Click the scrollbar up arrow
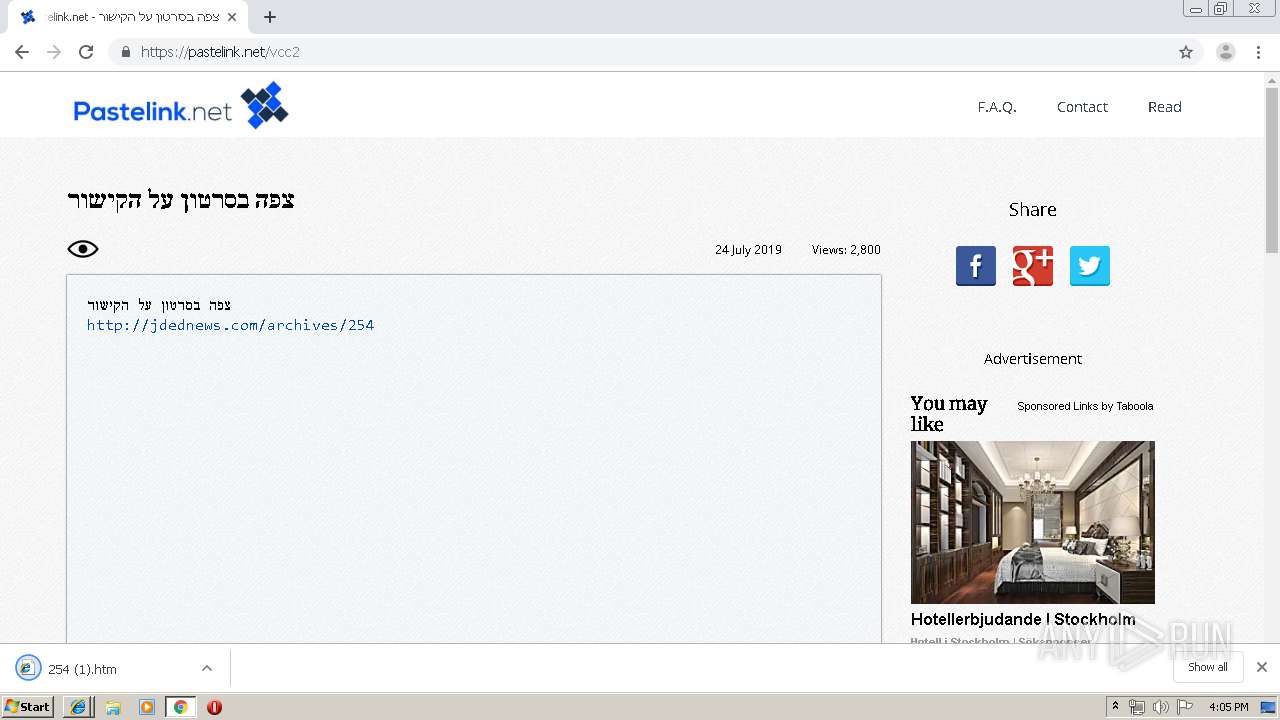This screenshot has height=720, width=1280. [x=1272, y=79]
